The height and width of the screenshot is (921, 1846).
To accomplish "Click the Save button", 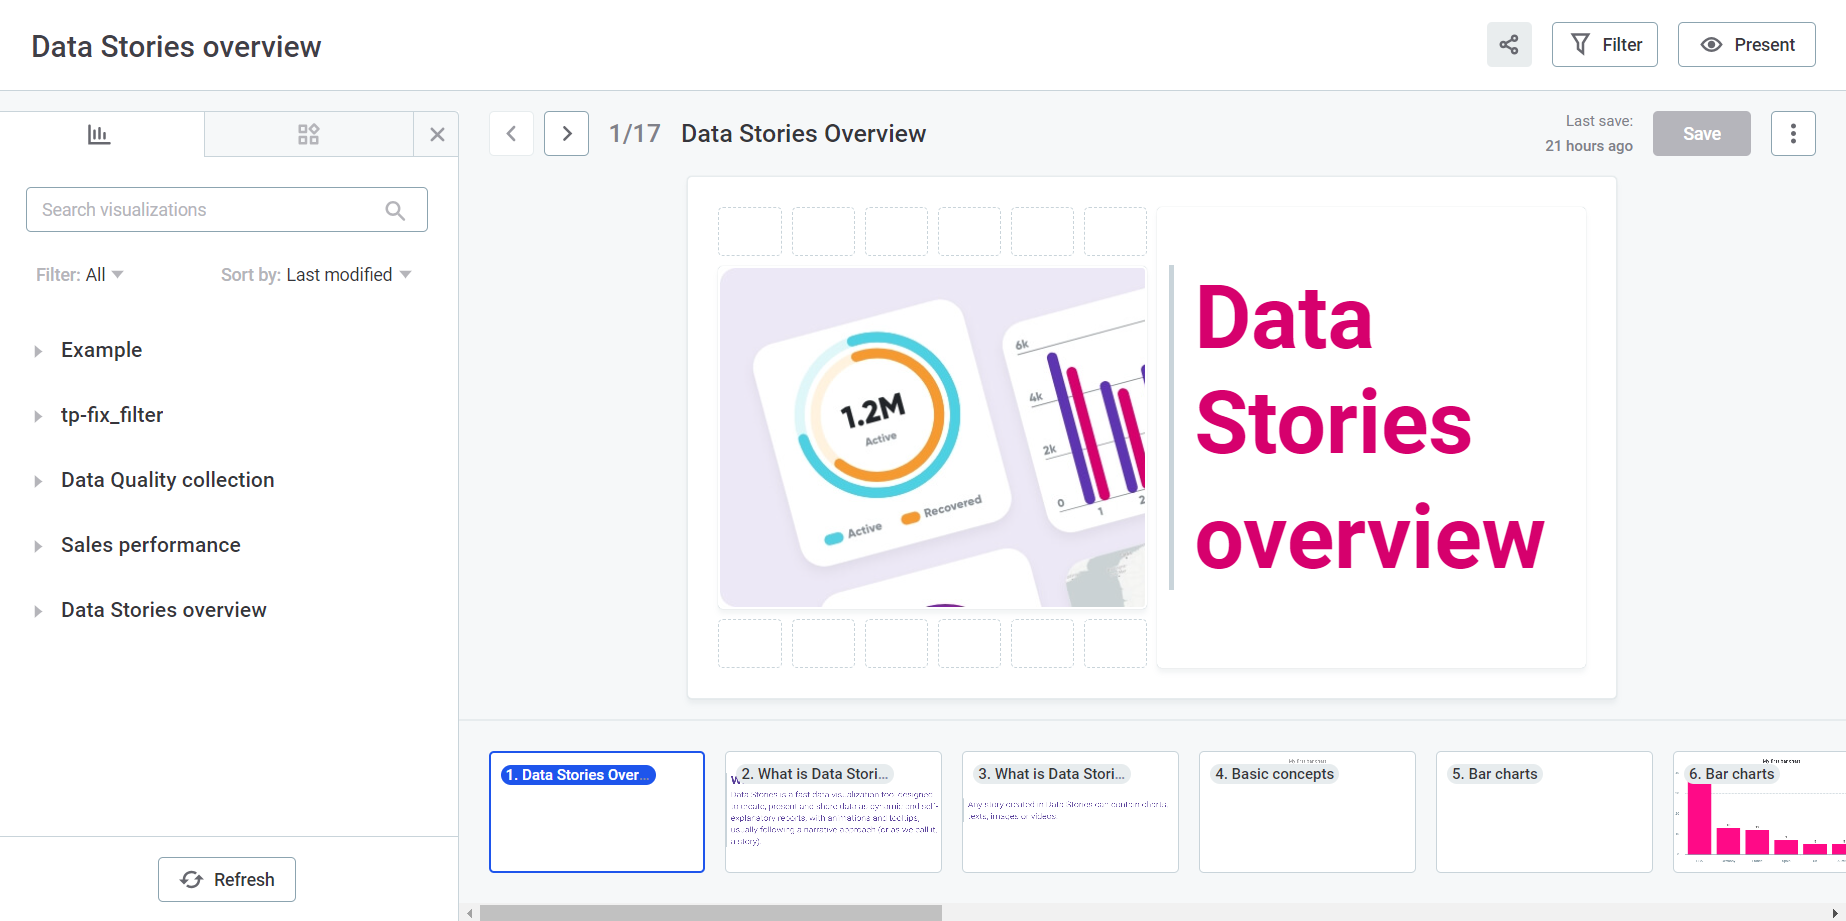I will coord(1701,133).
